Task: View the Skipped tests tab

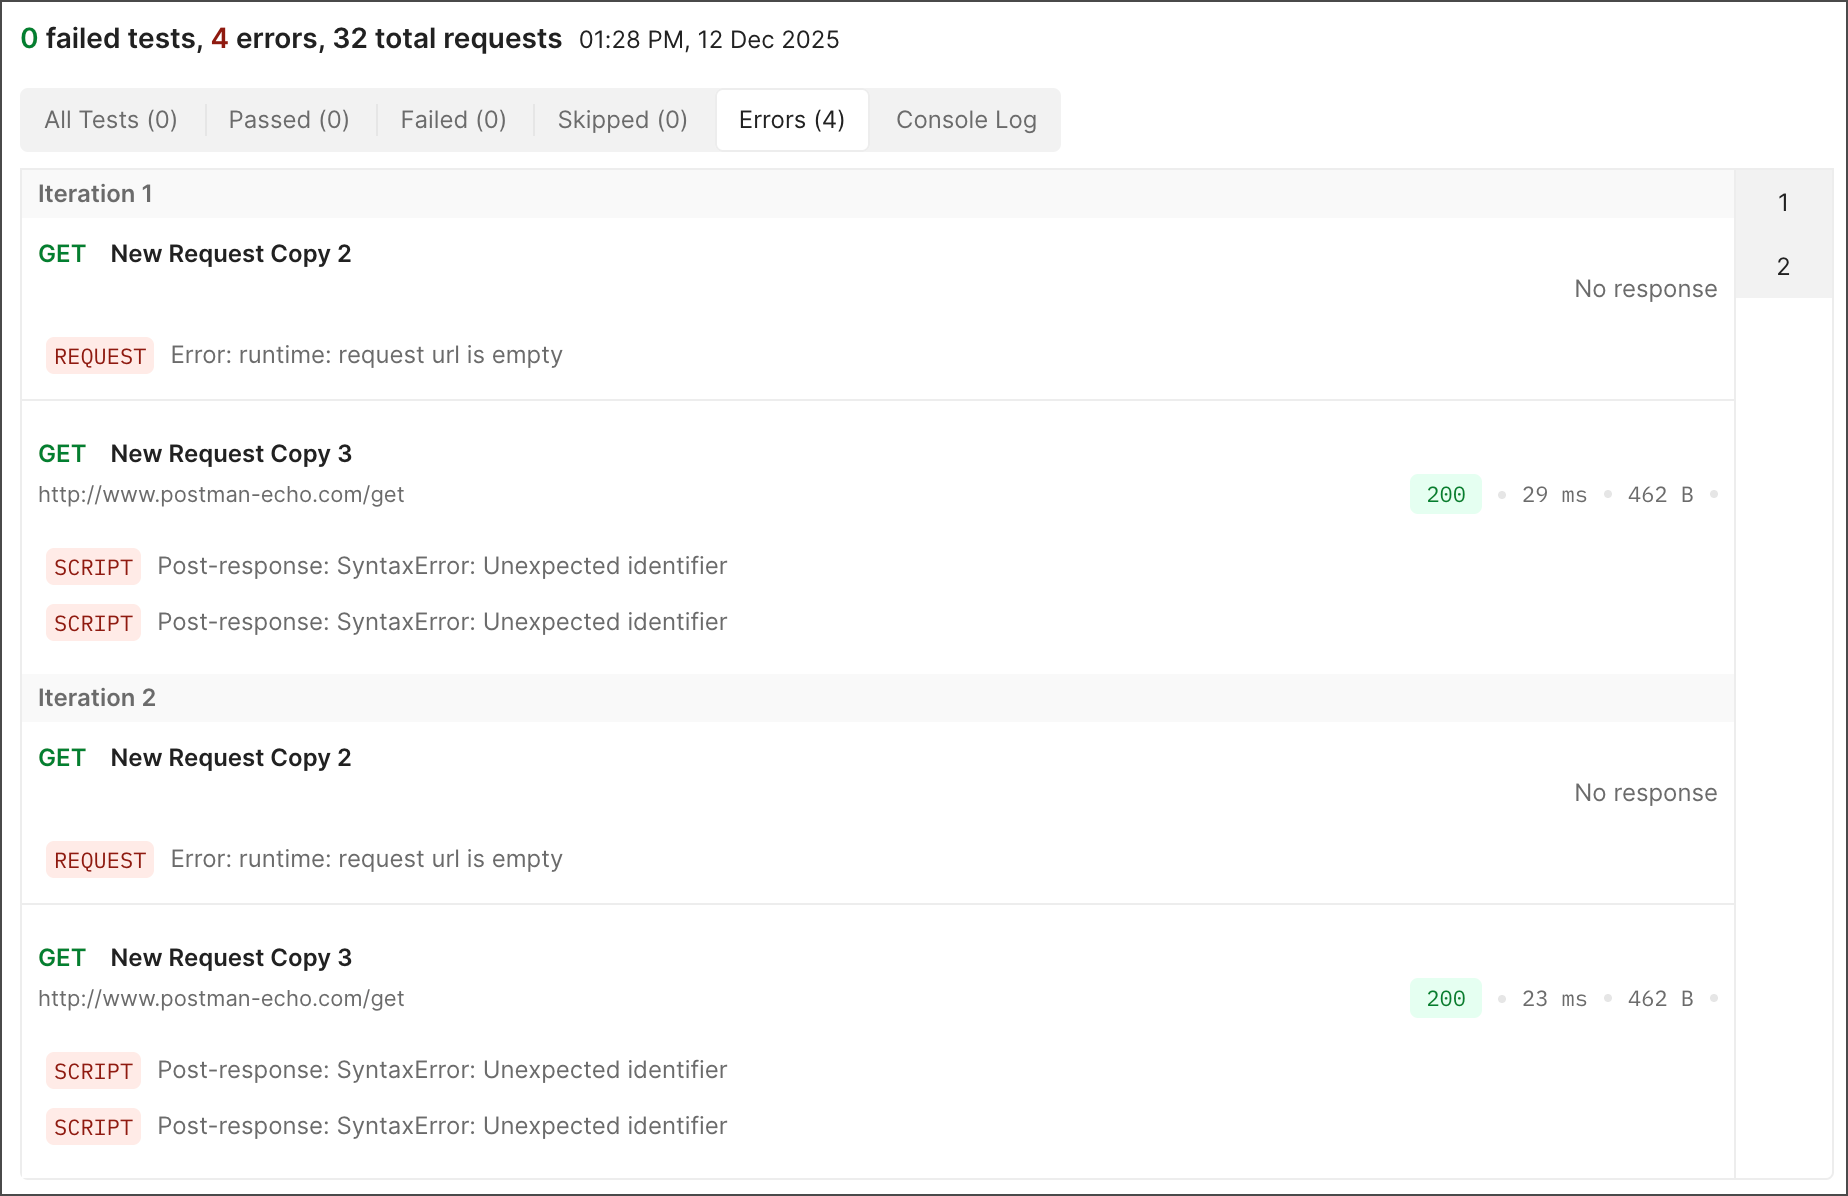Action: click(622, 119)
